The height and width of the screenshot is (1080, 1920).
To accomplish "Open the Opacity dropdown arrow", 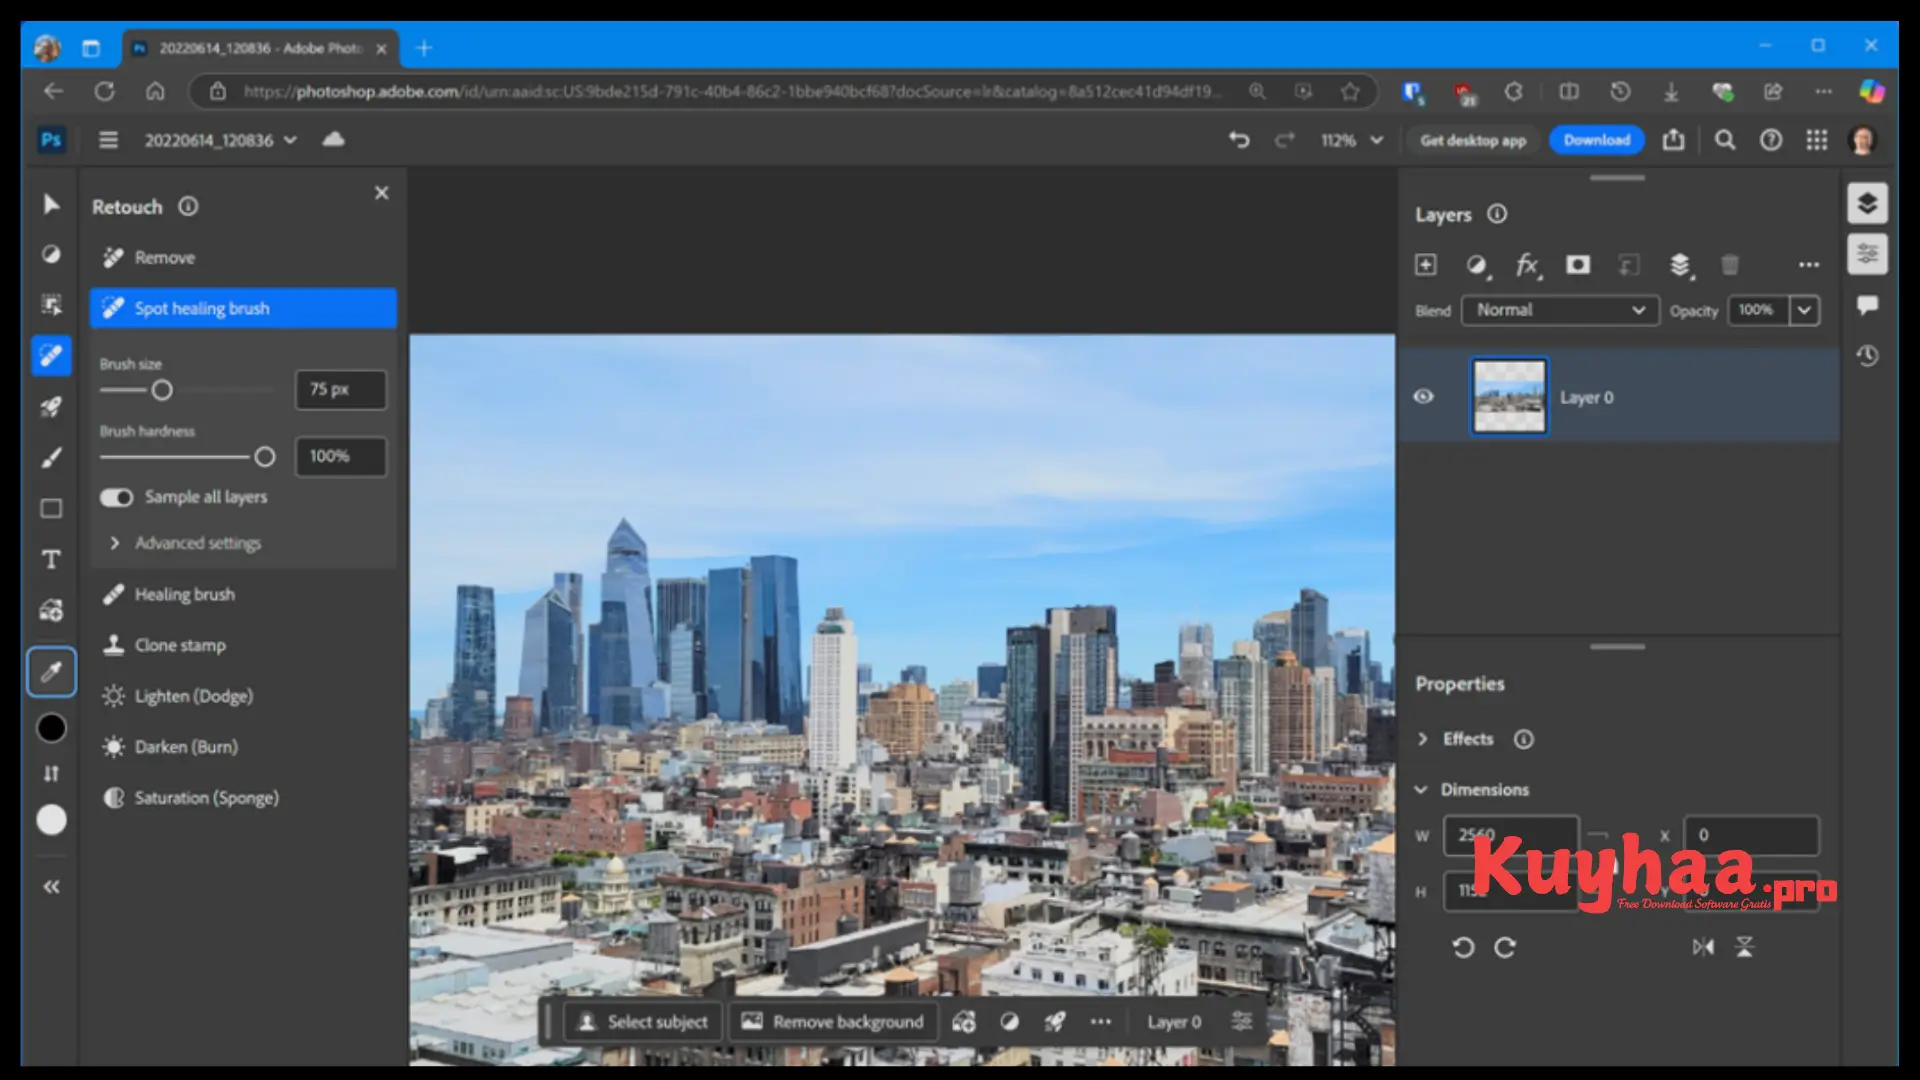I will 1804,310.
